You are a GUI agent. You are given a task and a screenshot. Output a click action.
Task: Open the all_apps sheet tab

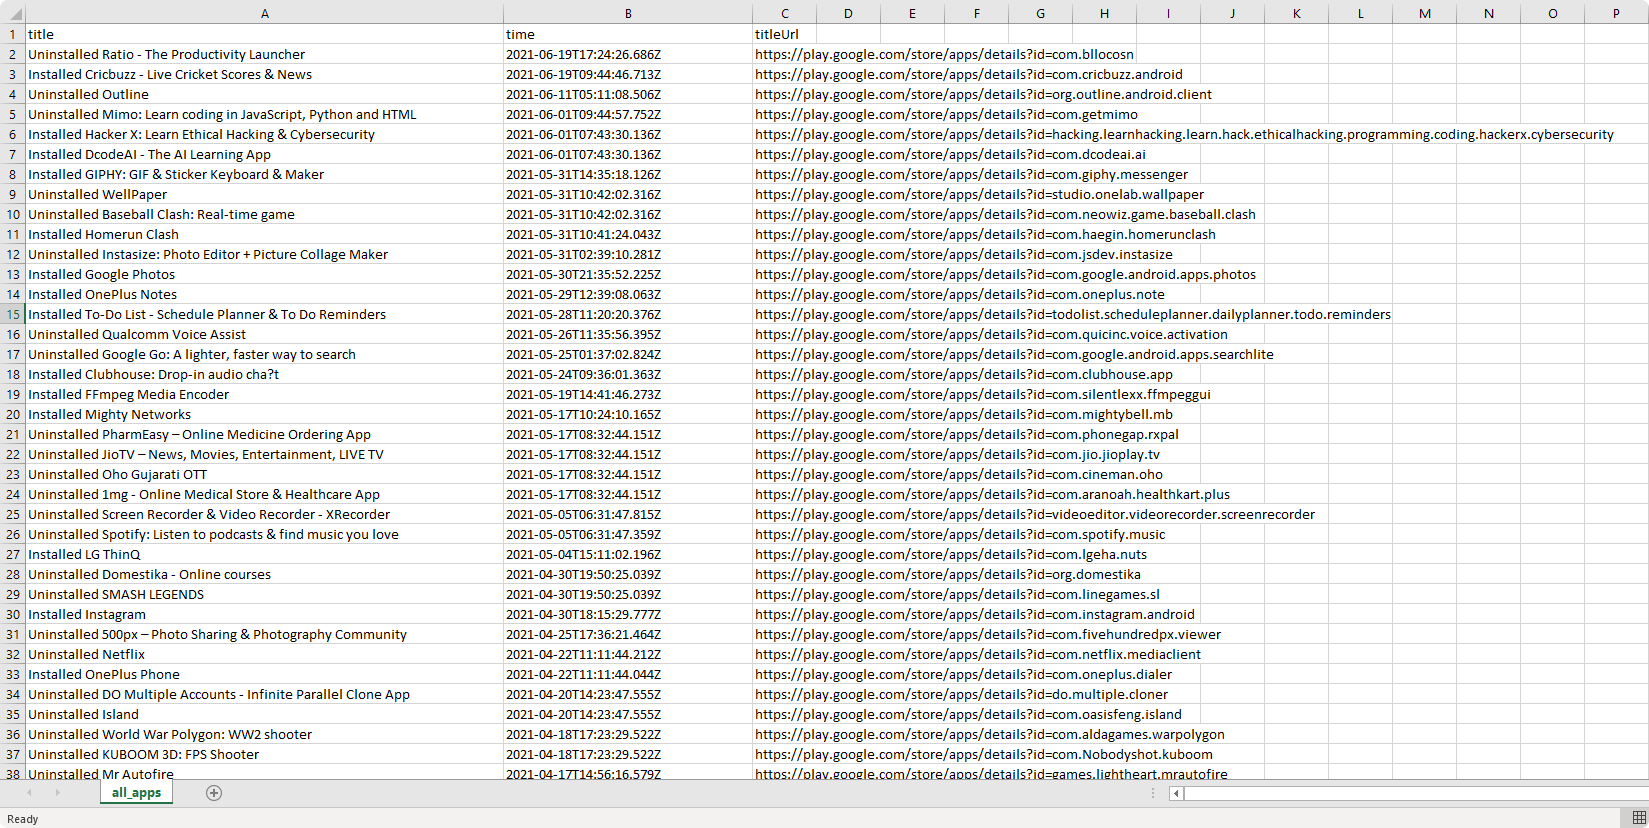(136, 792)
